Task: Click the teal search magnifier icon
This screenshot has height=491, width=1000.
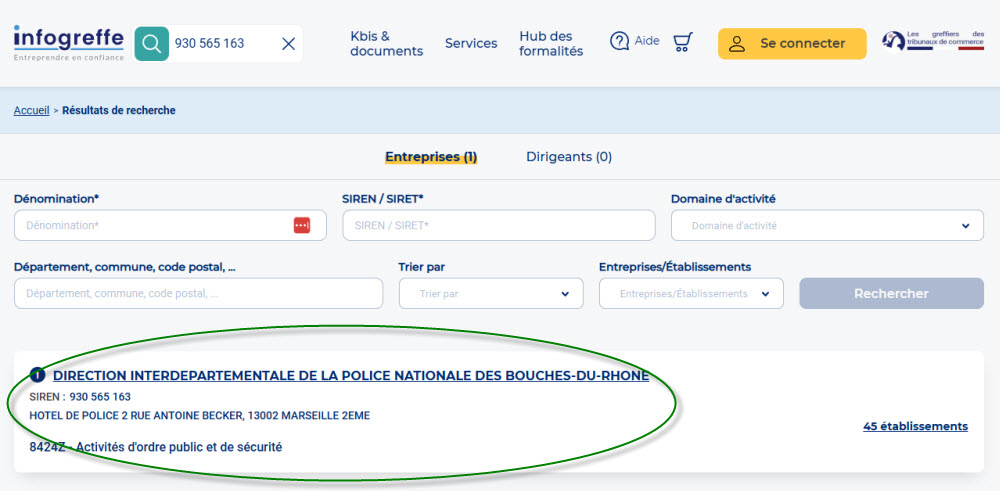Action: [x=151, y=44]
